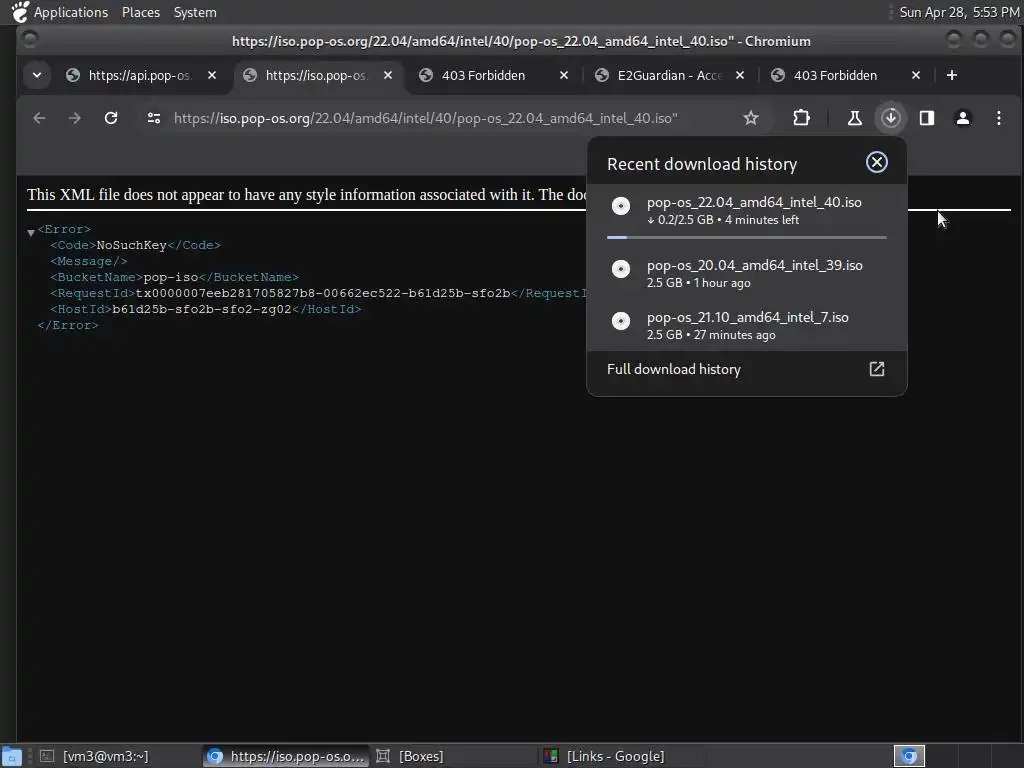Open site information icon in address bar
This screenshot has height=768, width=1024.
[x=154, y=118]
